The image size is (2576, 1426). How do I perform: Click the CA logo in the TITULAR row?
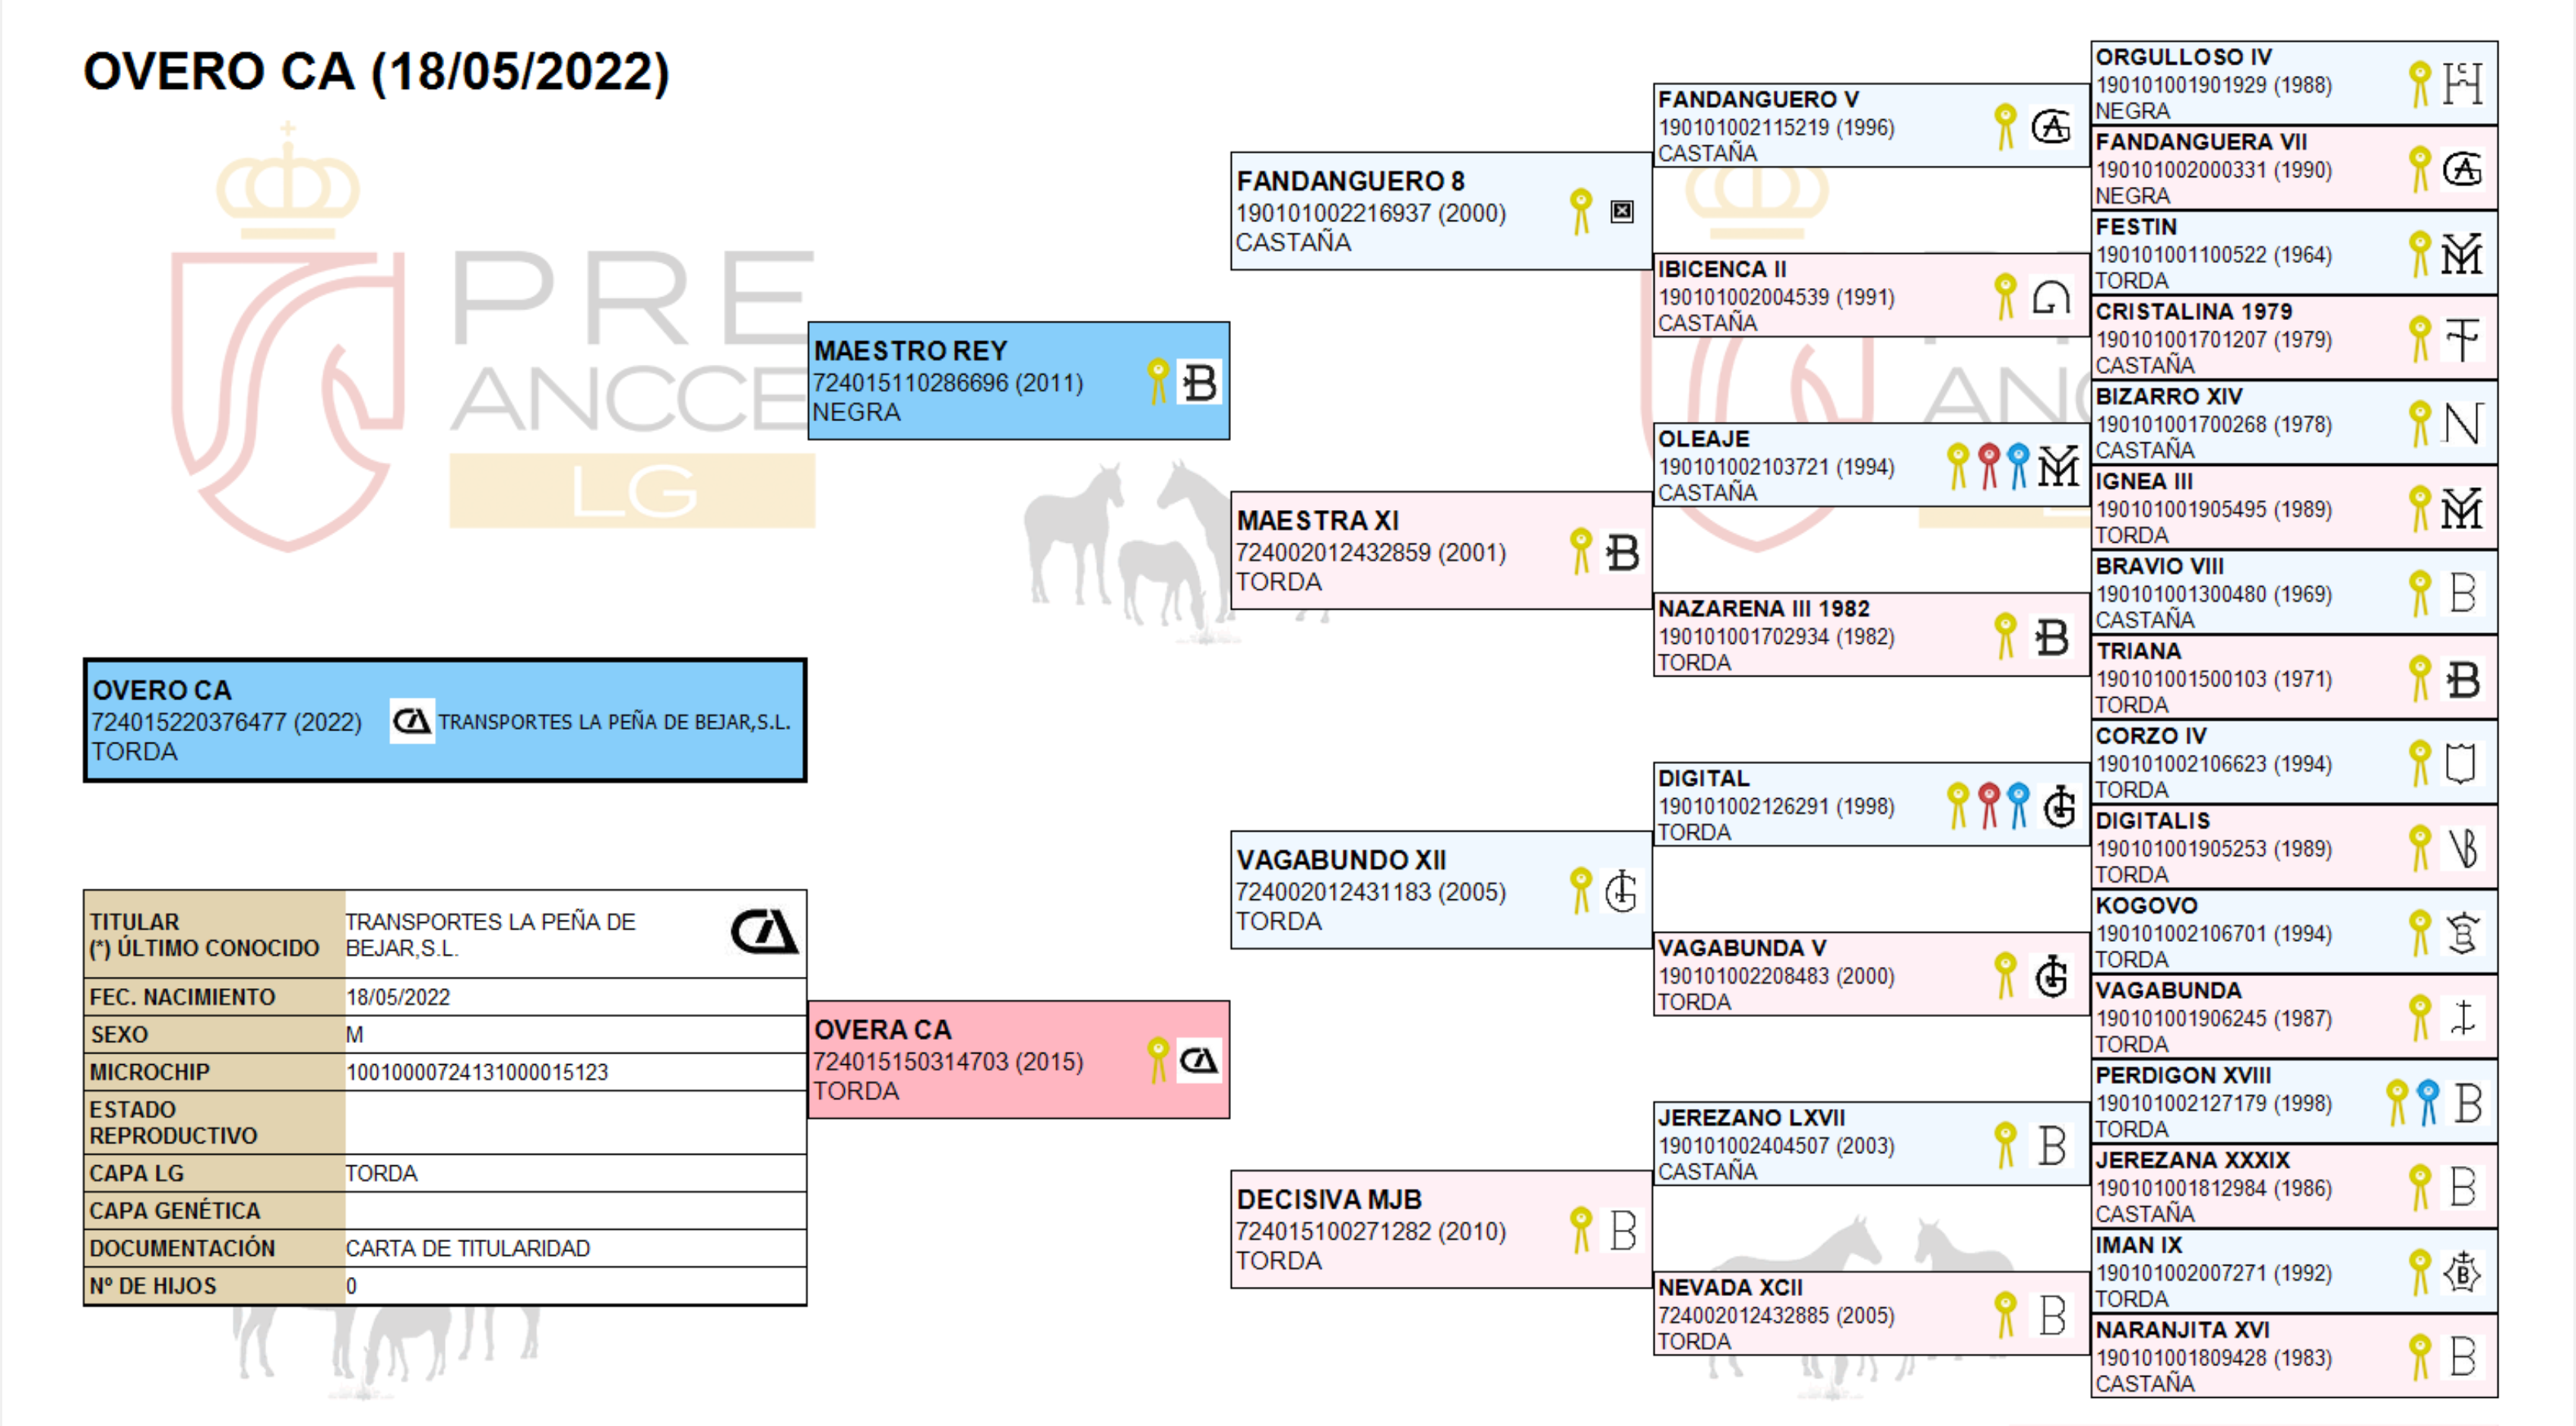(x=764, y=932)
